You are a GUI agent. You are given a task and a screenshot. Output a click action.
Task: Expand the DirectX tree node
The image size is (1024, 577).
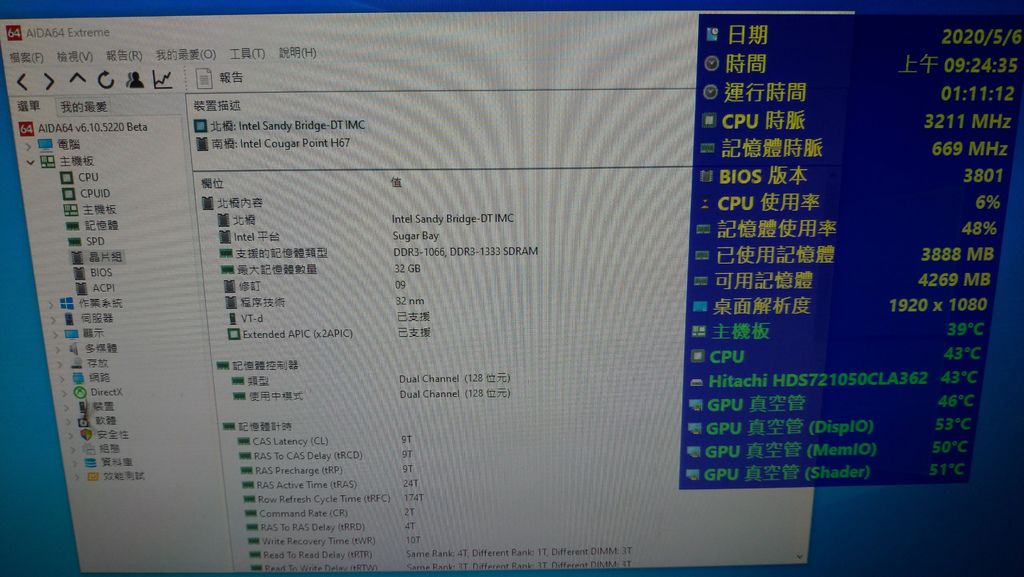65,393
